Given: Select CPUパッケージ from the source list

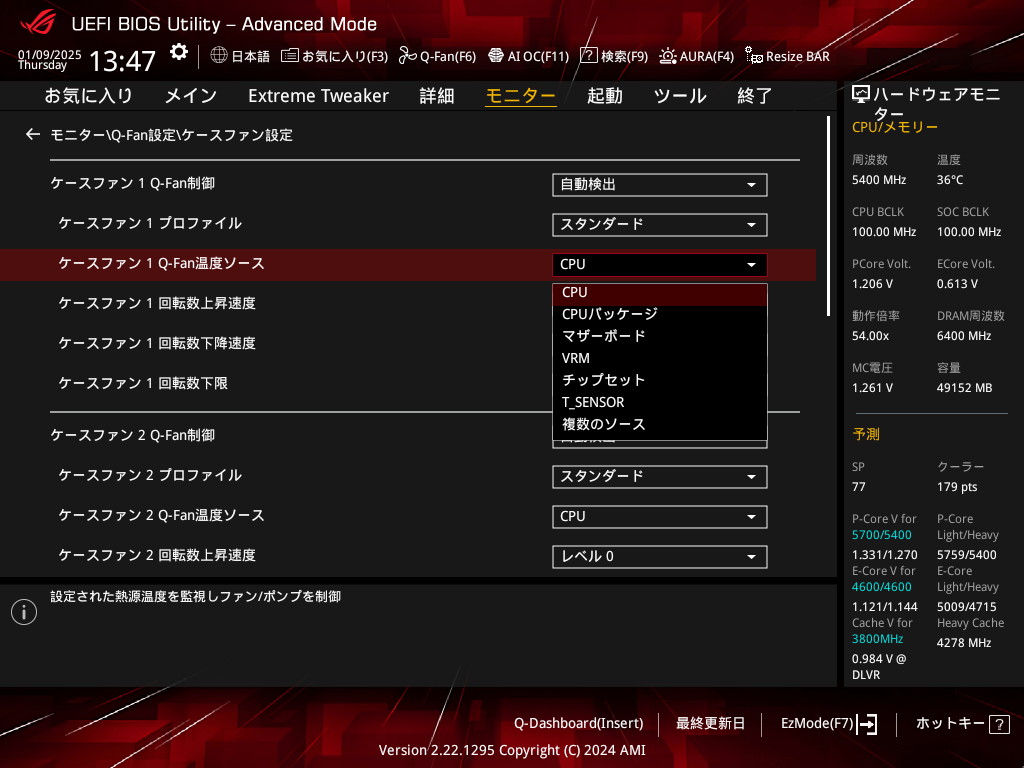Looking at the screenshot, I should [x=609, y=314].
